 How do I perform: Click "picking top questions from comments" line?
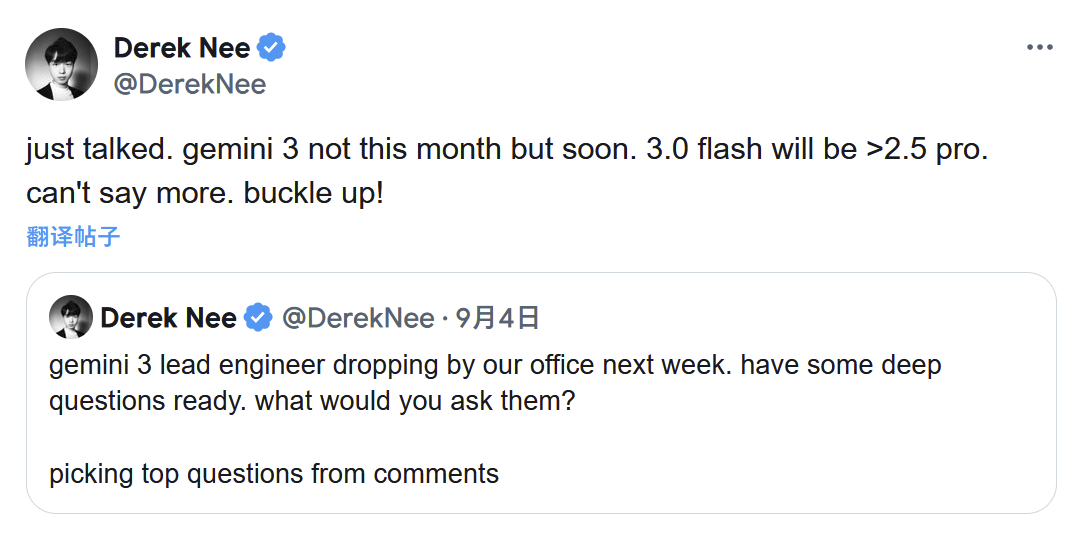click(274, 473)
